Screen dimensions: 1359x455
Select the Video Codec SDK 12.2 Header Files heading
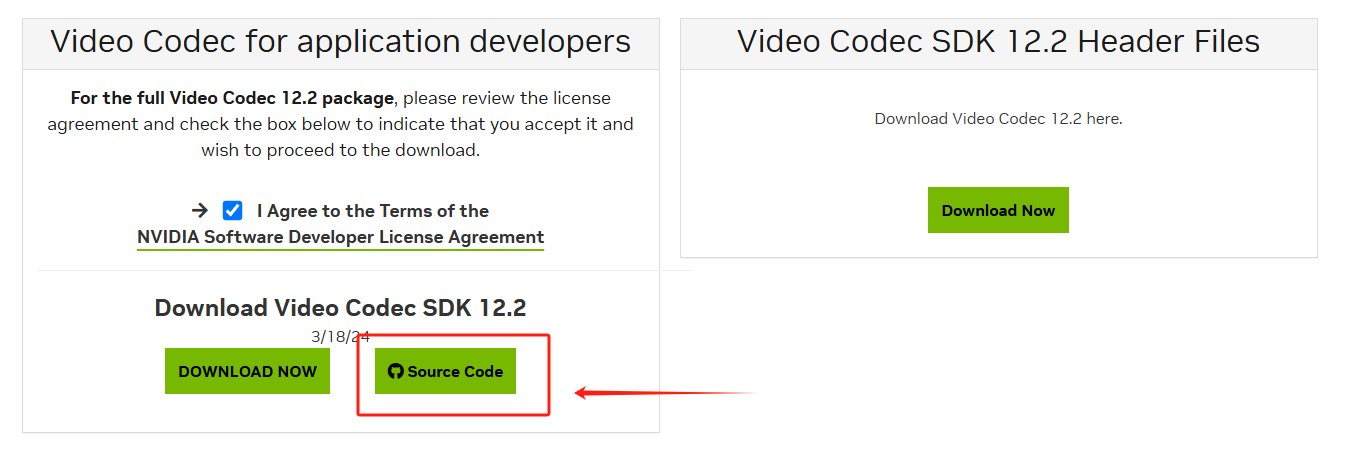[x=998, y=41]
